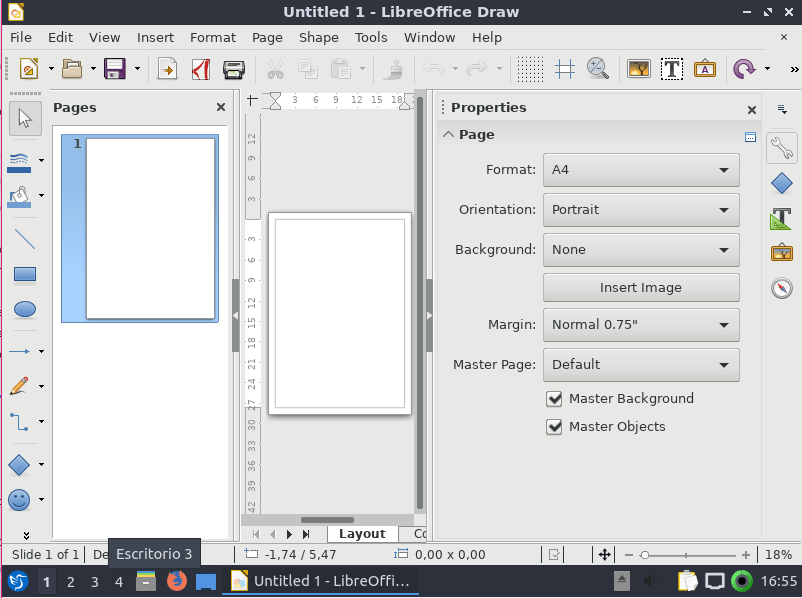Select the page 1 thumbnail in Pages panel
The image size is (802, 598).
pos(140,228)
